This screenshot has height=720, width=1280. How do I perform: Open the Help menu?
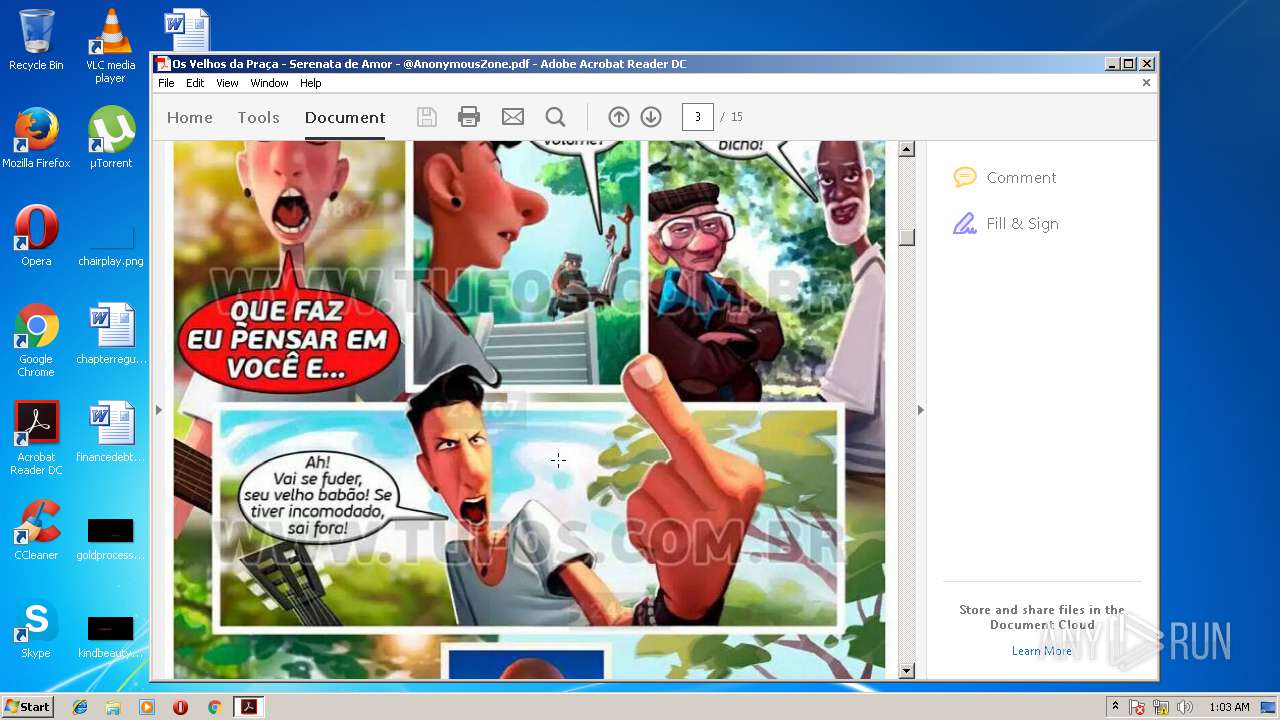coord(311,83)
